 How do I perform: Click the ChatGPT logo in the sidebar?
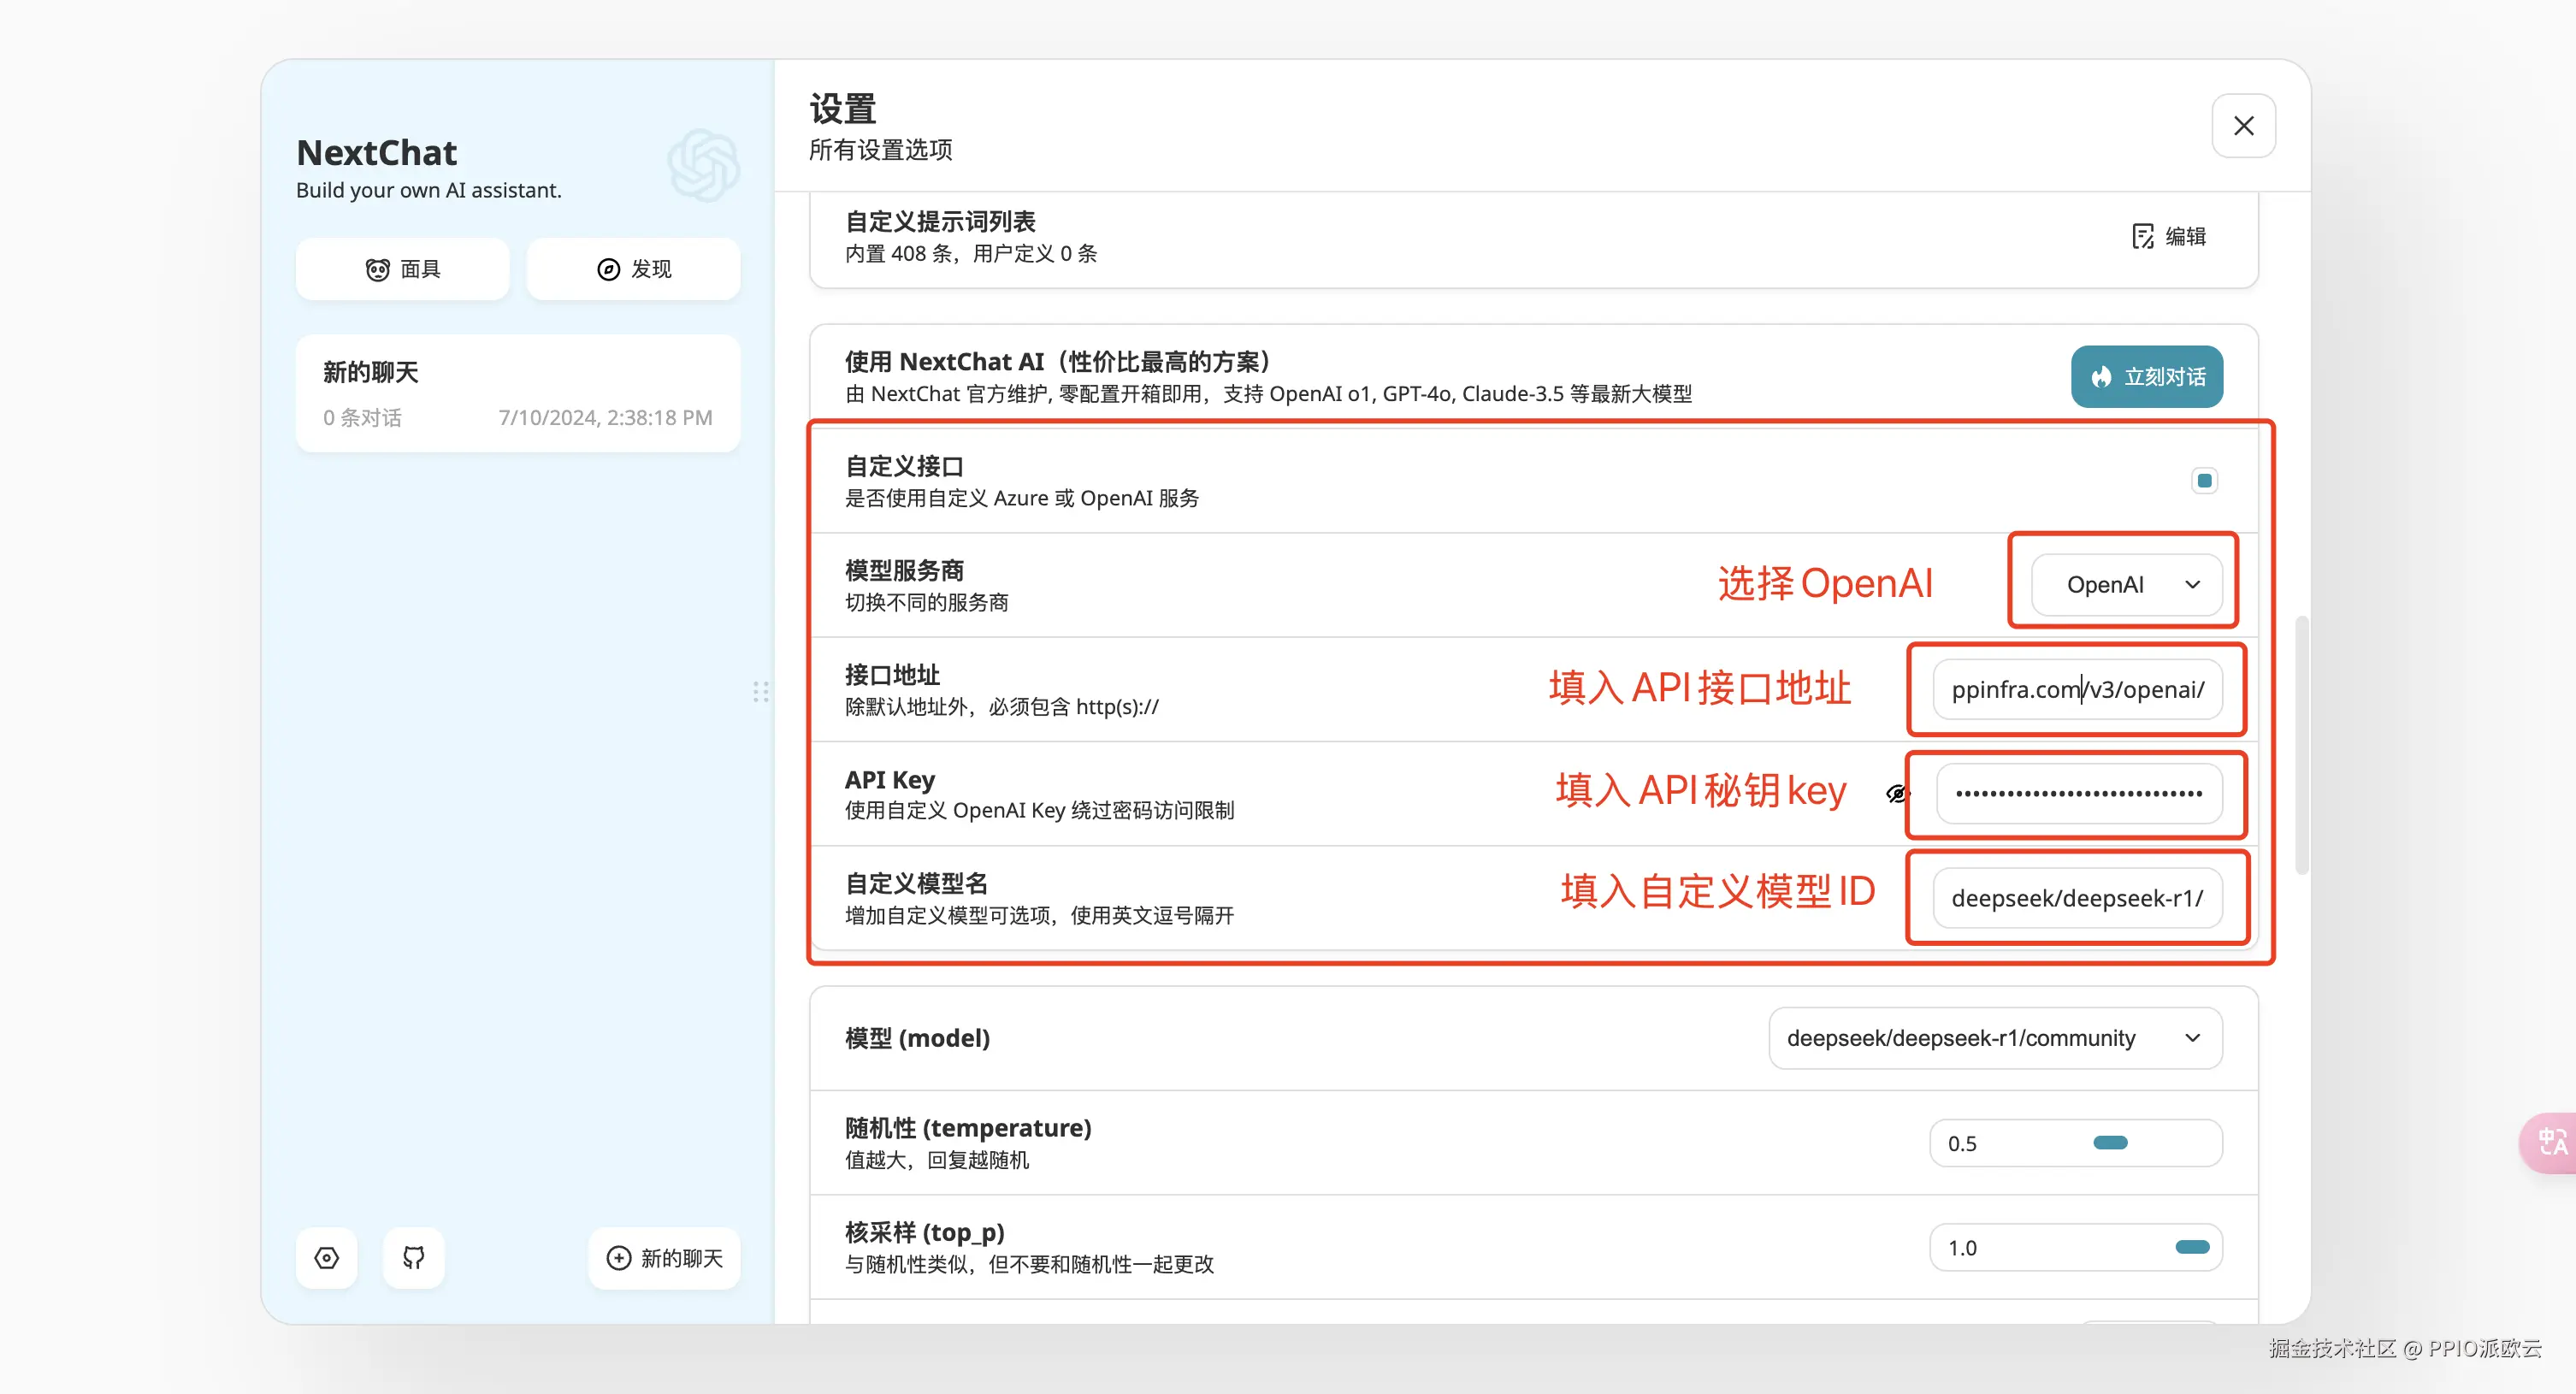[x=703, y=165]
